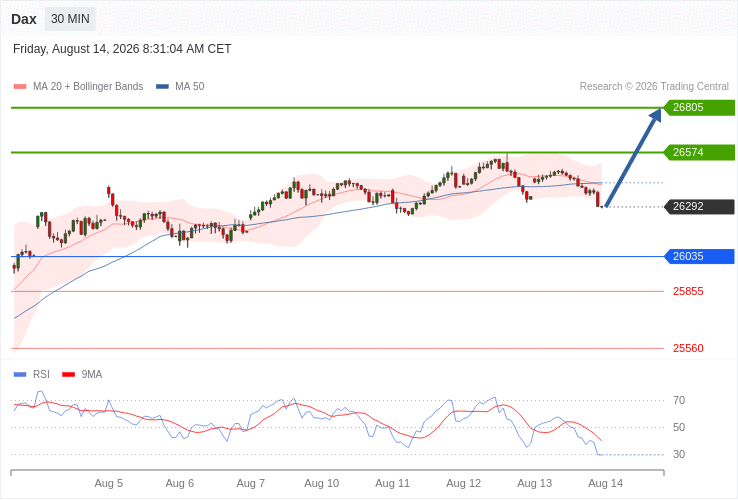Viewport: 738px width, 500px height.
Task: Click the 26574 resistance price tag
Action: pos(699,153)
